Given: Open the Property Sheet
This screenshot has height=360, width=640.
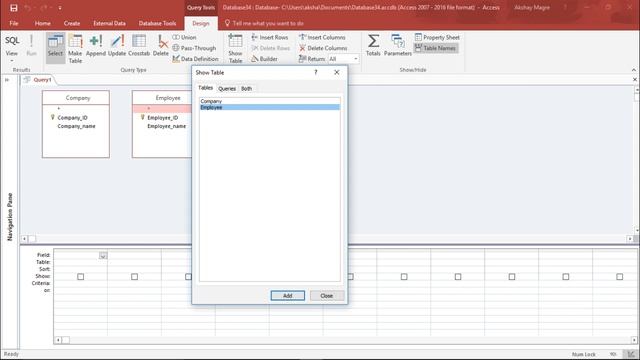Looking at the screenshot, I should point(437,37).
